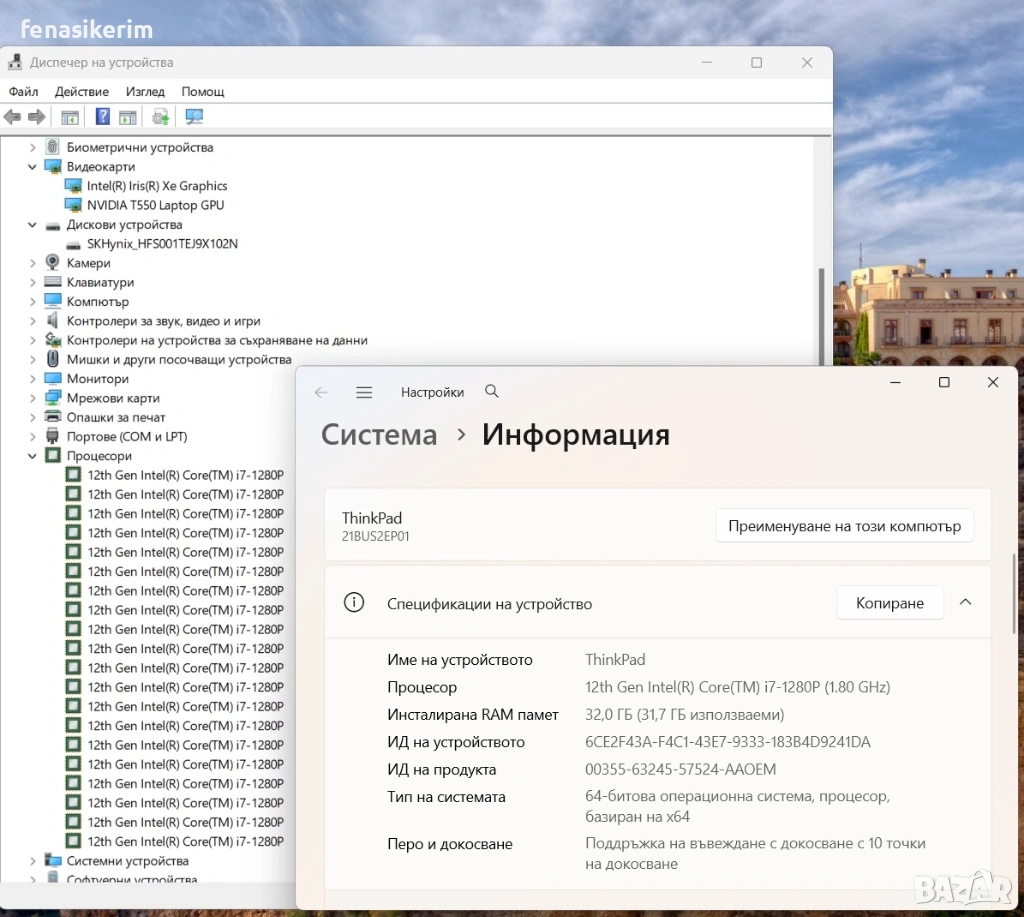The width and height of the screenshot is (1024, 917).
Task: Expand the Камери device category
Action: click(x=32, y=263)
